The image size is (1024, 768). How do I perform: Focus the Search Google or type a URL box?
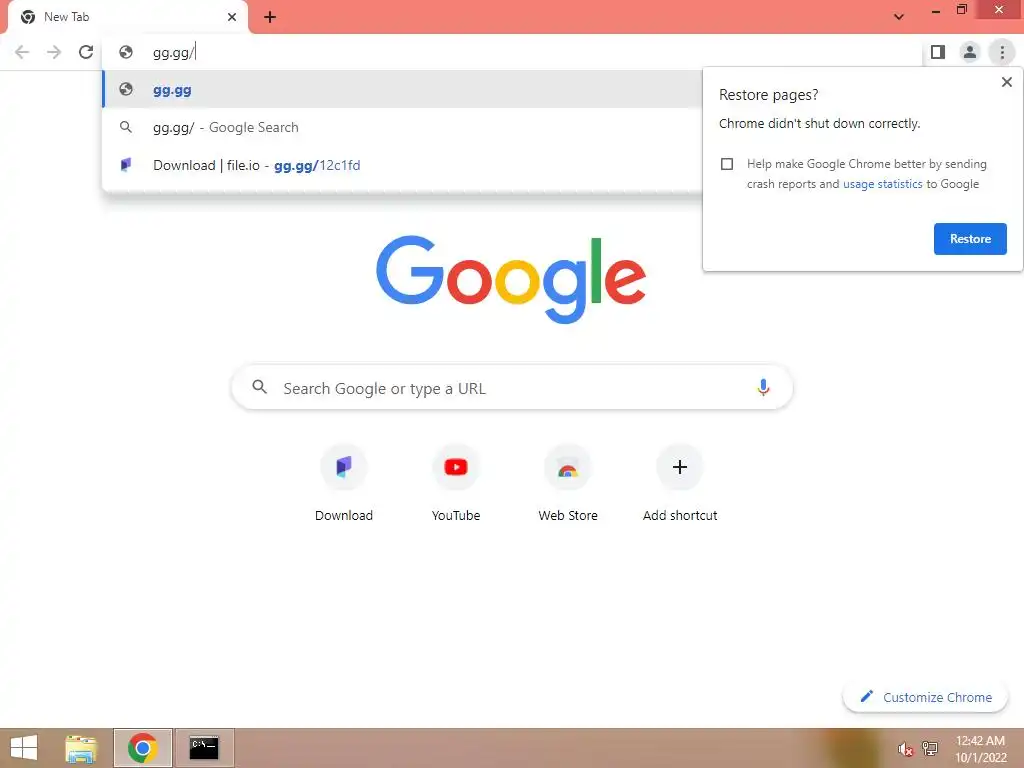click(x=512, y=388)
